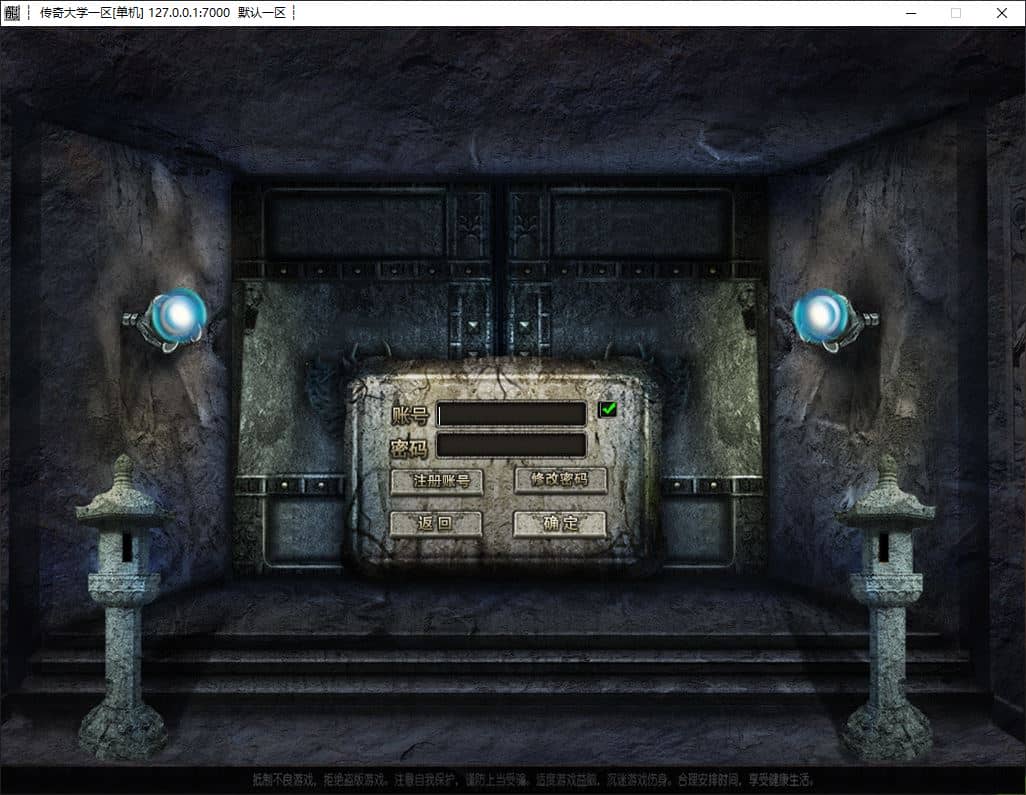The width and height of the screenshot is (1026, 795).
Task: Minimize the game window
Action: tap(911, 13)
